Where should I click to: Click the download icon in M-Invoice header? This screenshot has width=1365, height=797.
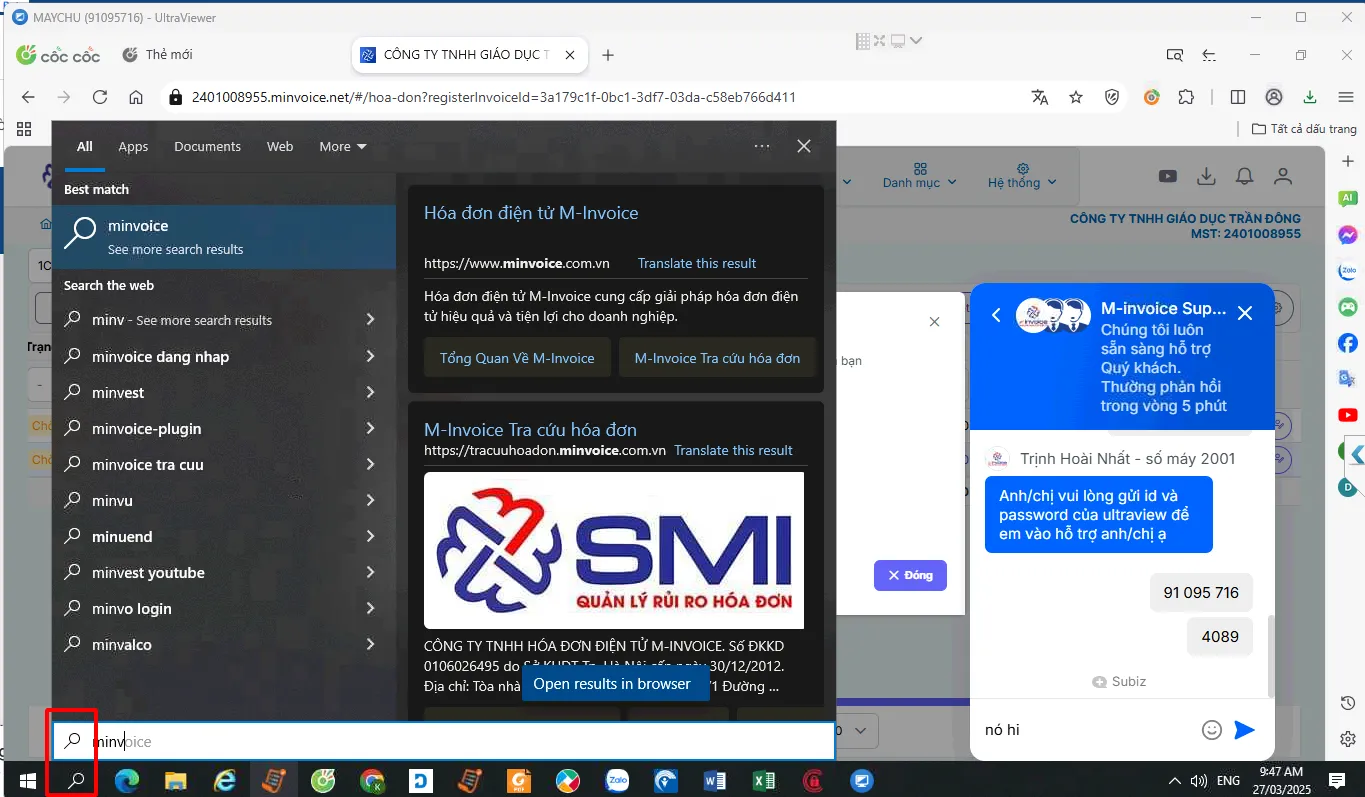click(1206, 176)
